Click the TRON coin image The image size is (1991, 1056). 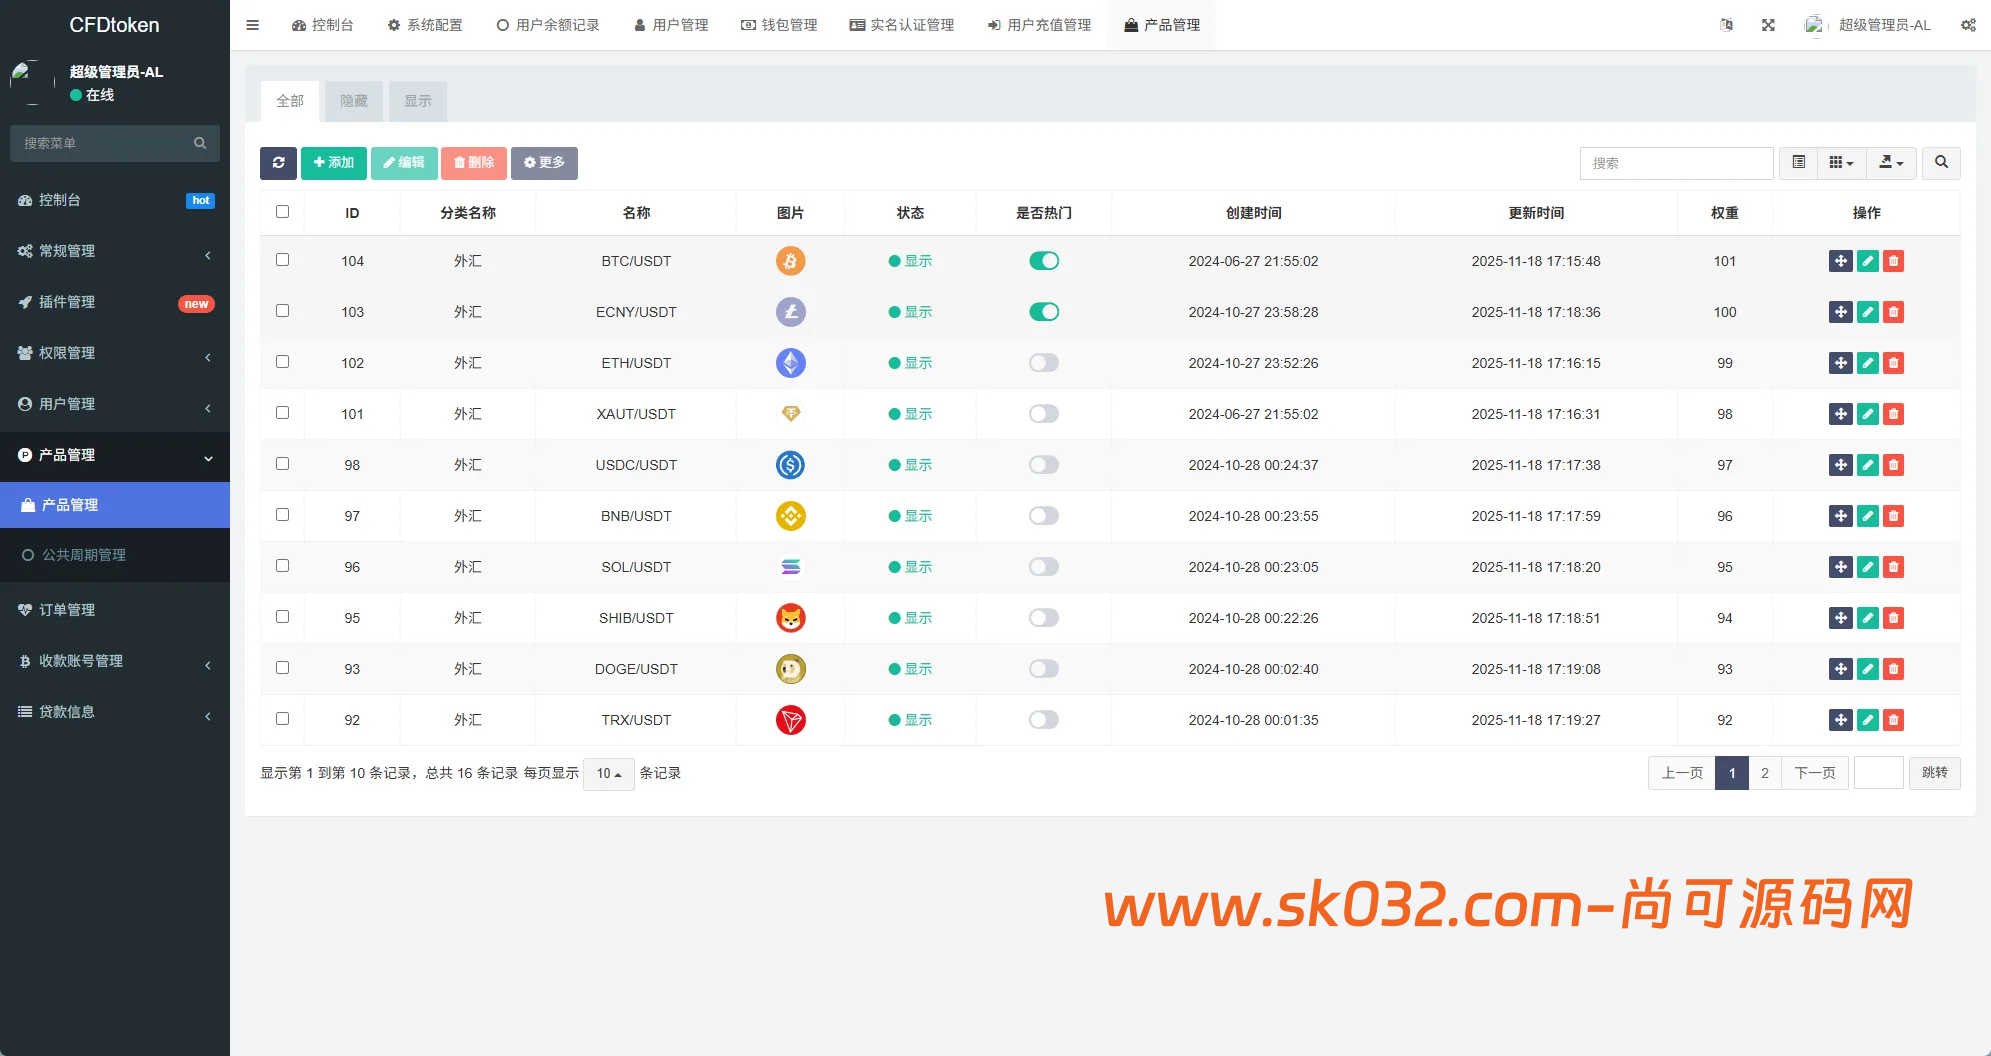point(790,720)
